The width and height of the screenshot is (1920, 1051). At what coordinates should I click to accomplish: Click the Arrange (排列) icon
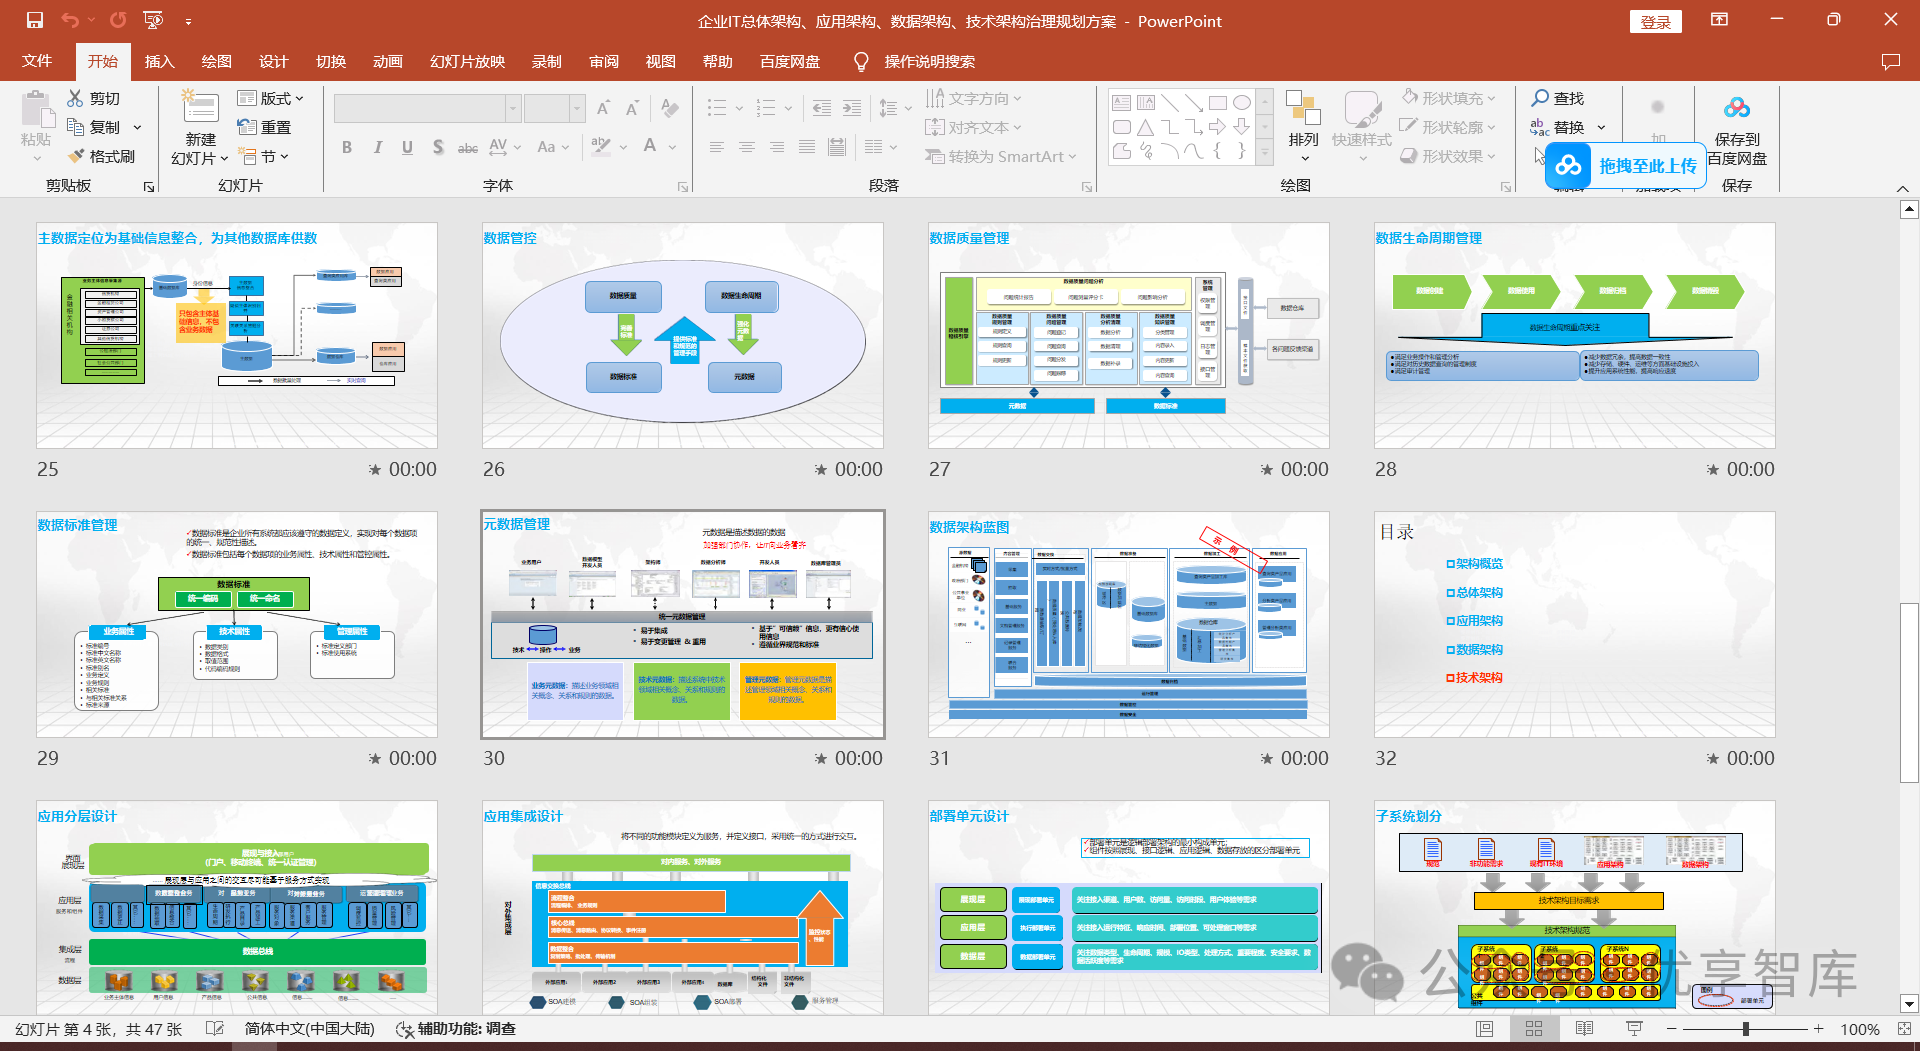click(1303, 110)
